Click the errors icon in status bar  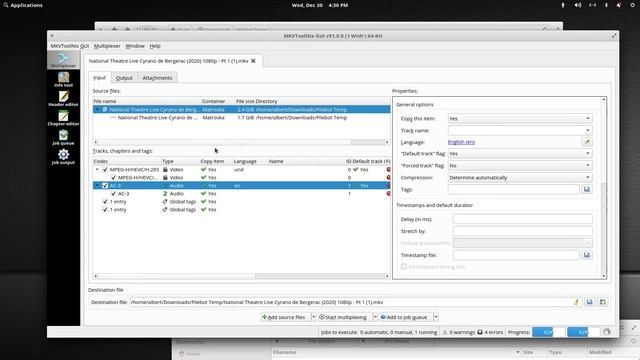pos(480,332)
